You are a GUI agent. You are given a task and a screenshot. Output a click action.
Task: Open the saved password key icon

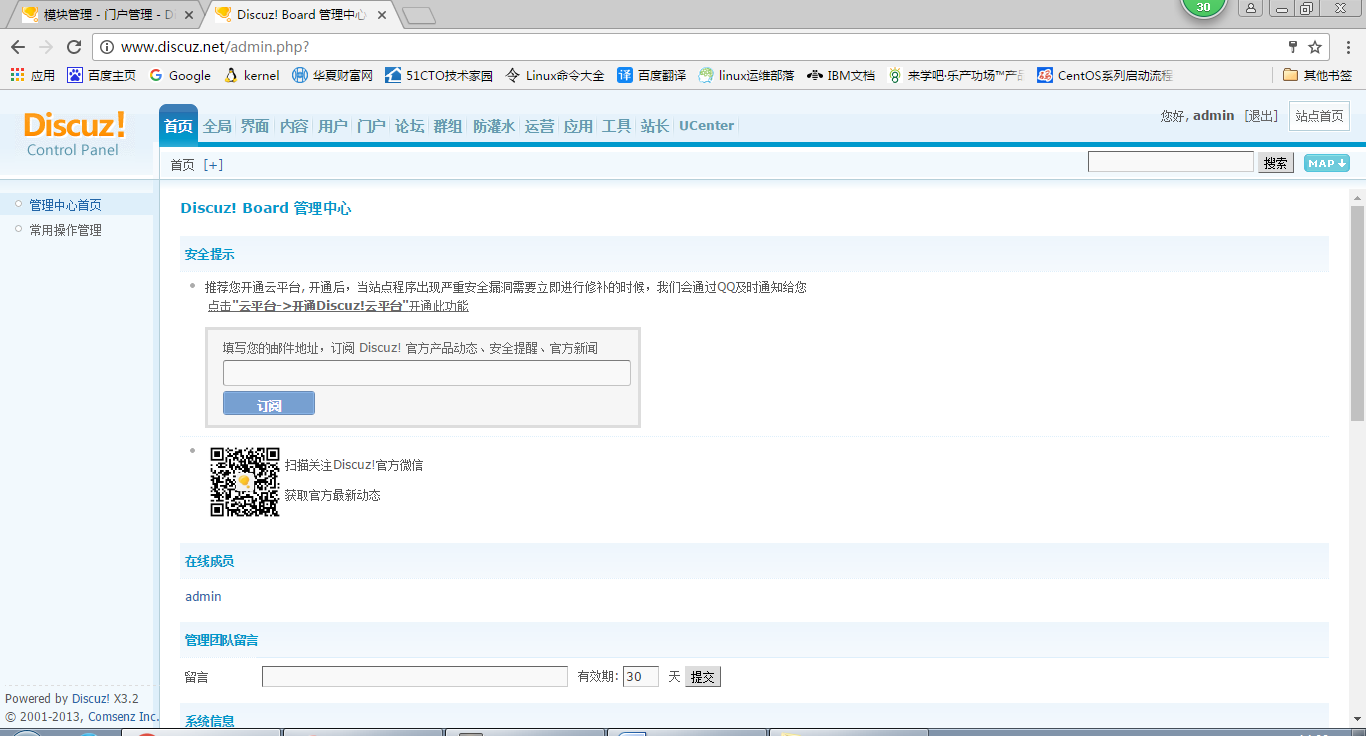tap(1292, 47)
